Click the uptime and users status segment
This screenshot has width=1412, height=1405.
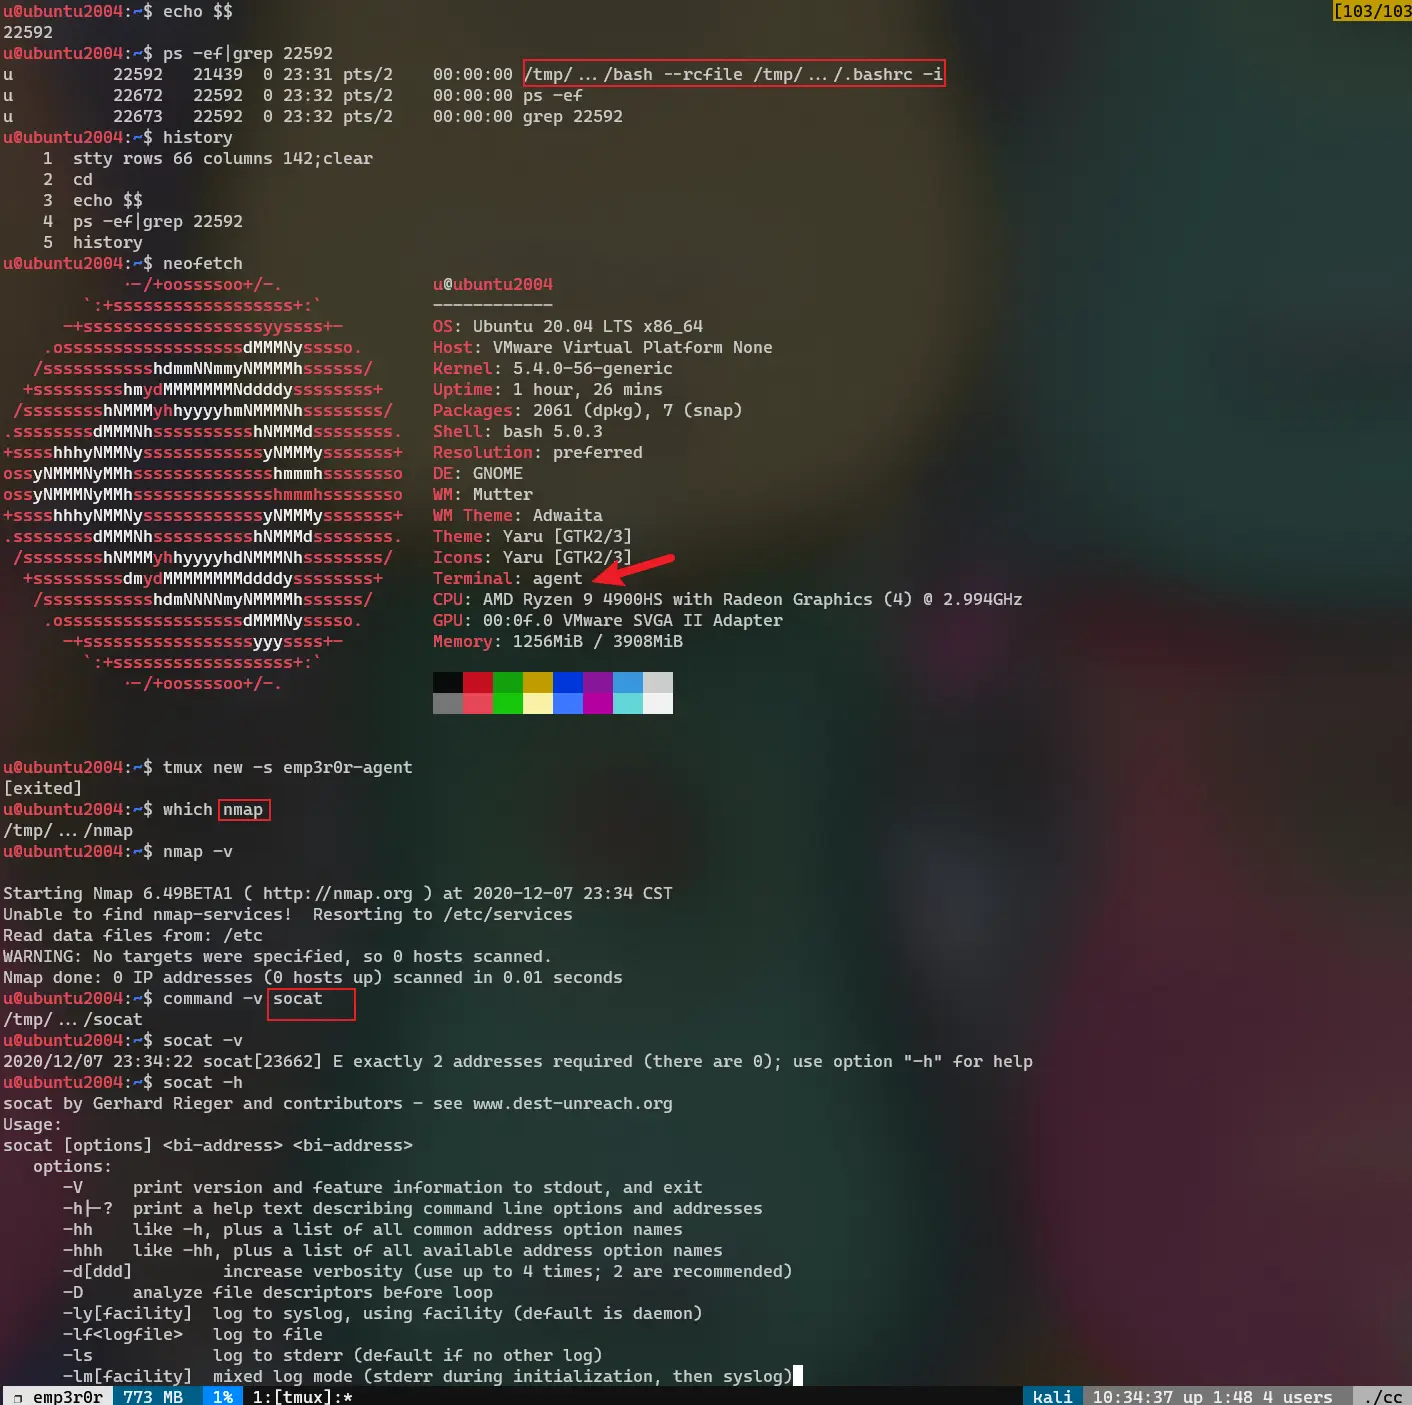[x=1212, y=1396]
